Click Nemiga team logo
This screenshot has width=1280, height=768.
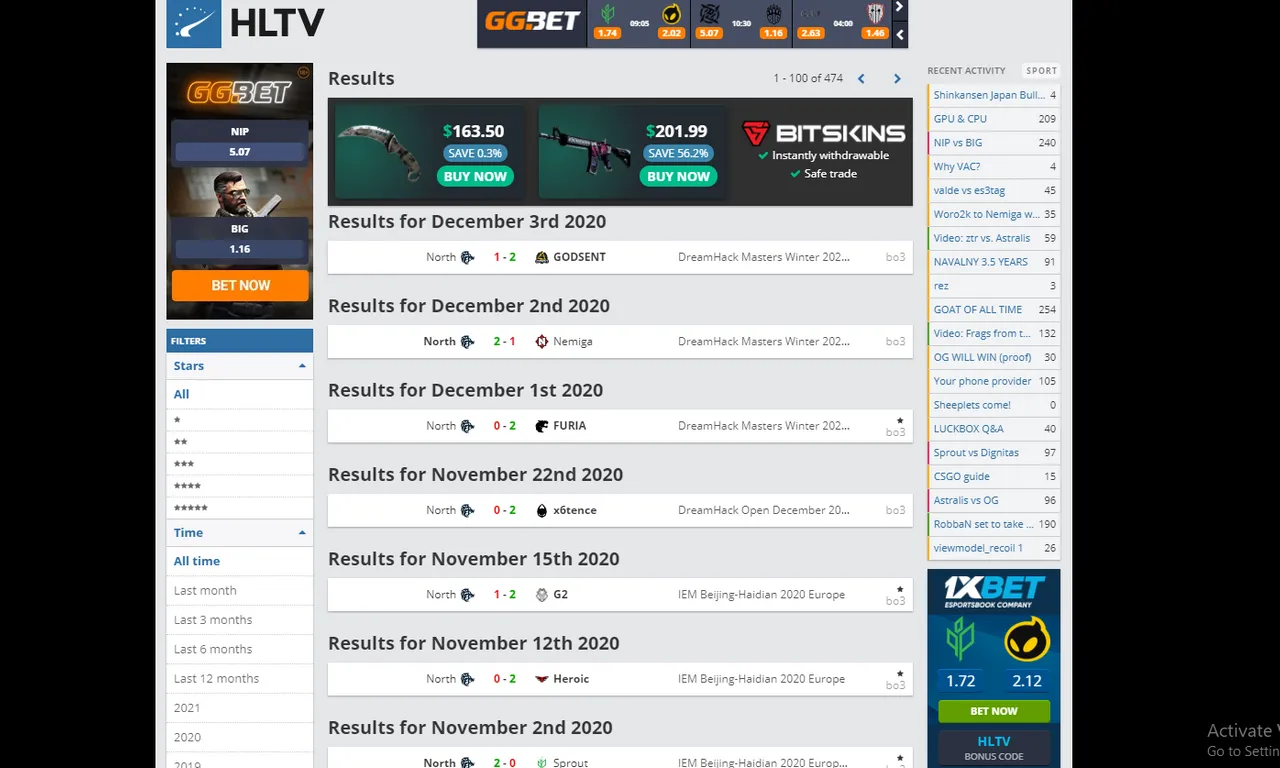pyautogui.click(x=542, y=341)
